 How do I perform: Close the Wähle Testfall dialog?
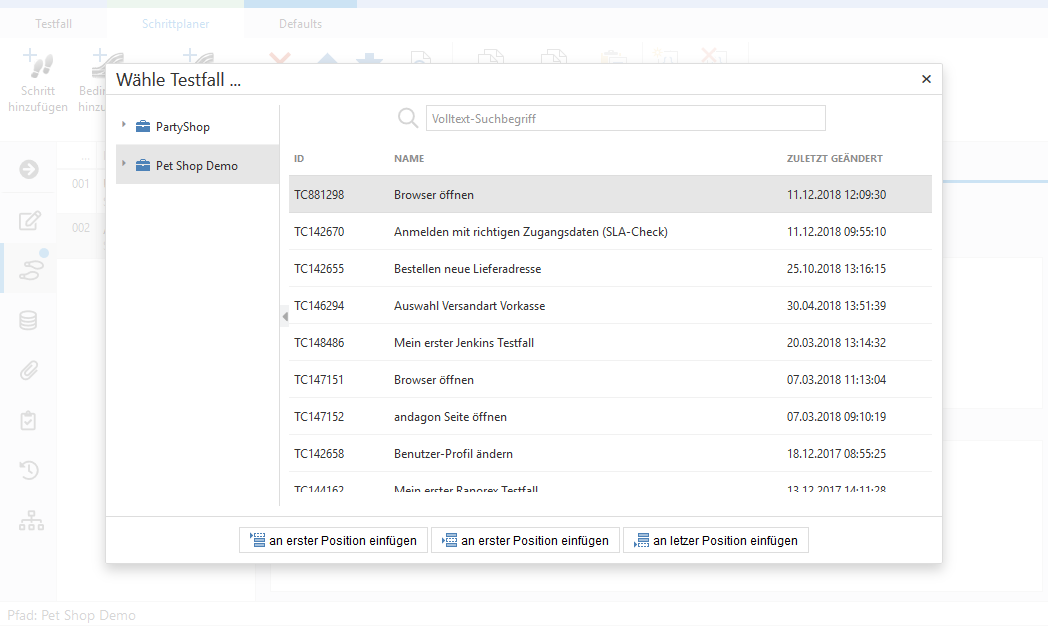pyautogui.click(x=926, y=79)
